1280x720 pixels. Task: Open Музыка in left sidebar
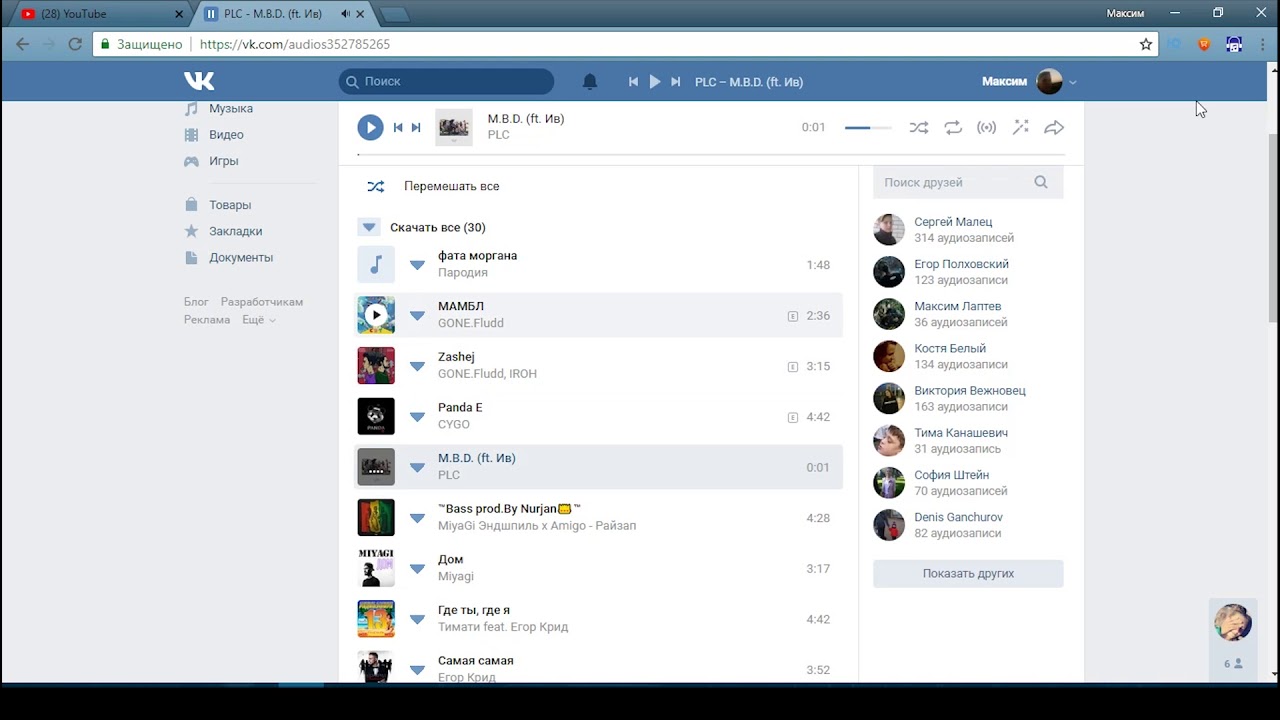[x=230, y=108]
